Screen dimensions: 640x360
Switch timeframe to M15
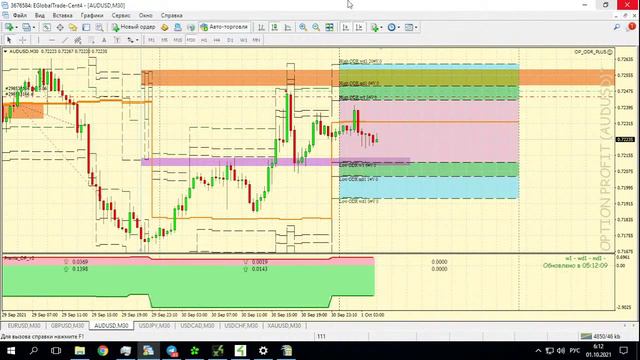(178, 40)
